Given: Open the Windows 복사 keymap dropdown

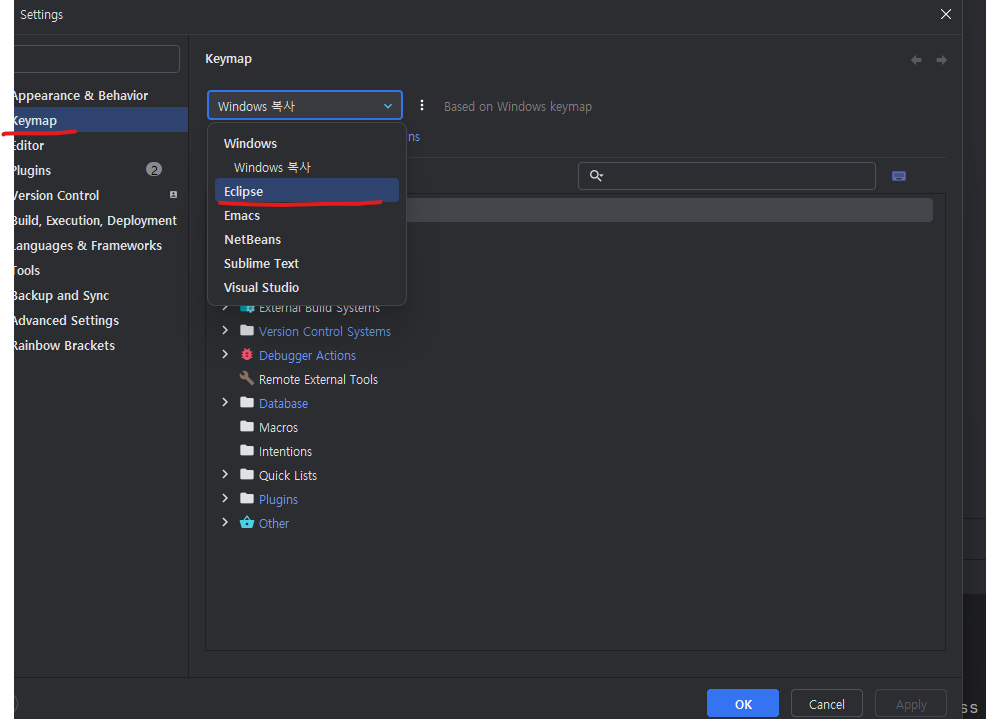Looking at the screenshot, I should pos(304,106).
